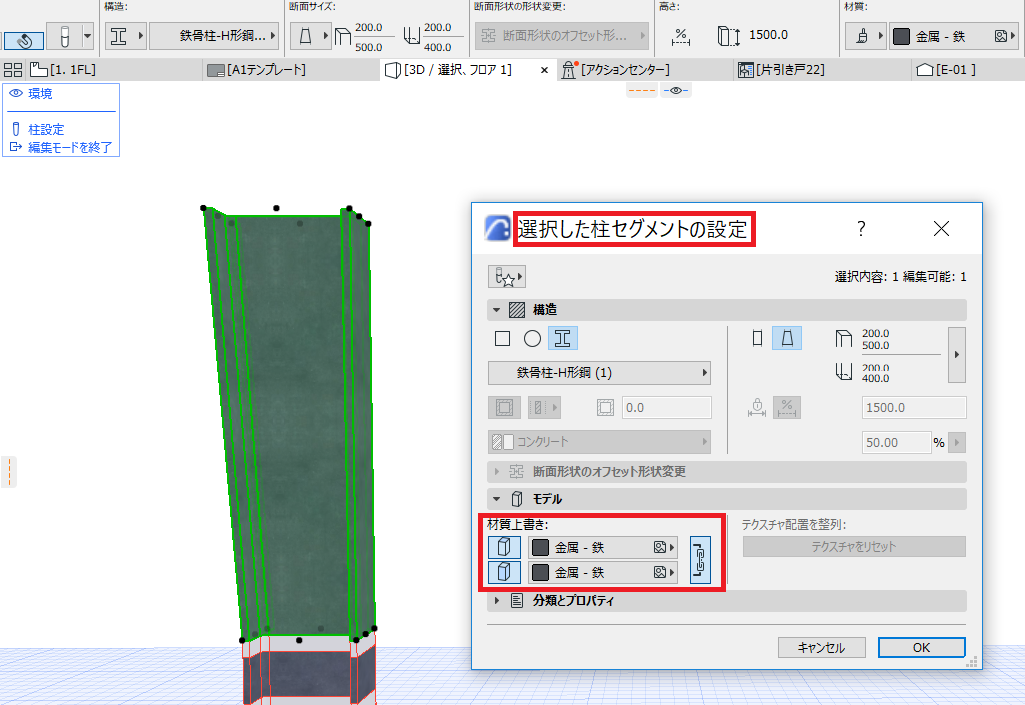This screenshot has height=705, width=1025.
Task: Switch to the [1. 1FL] tab
Action: pos(64,69)
